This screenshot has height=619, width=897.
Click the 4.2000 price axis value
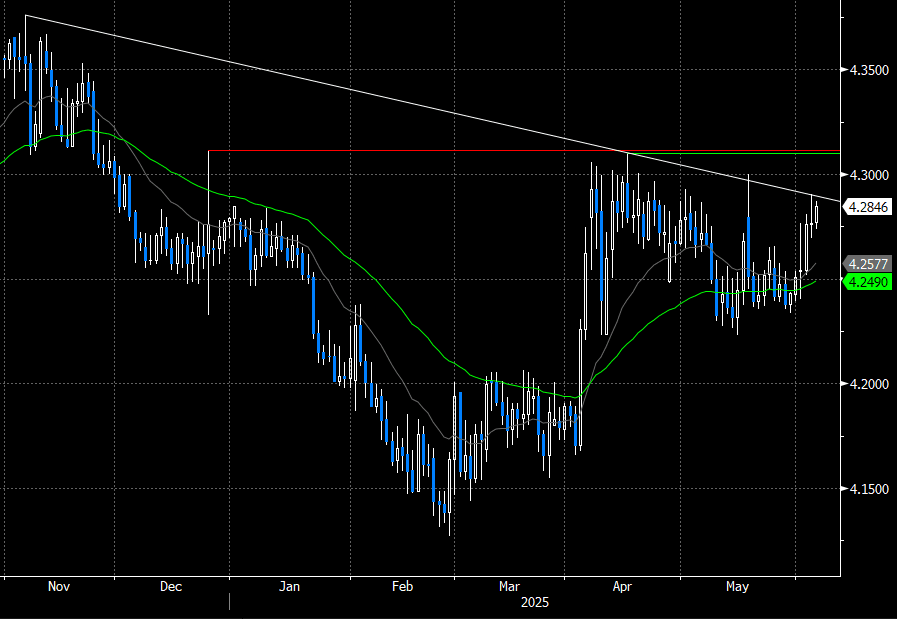pyautogui.click(x=870, y=384)
